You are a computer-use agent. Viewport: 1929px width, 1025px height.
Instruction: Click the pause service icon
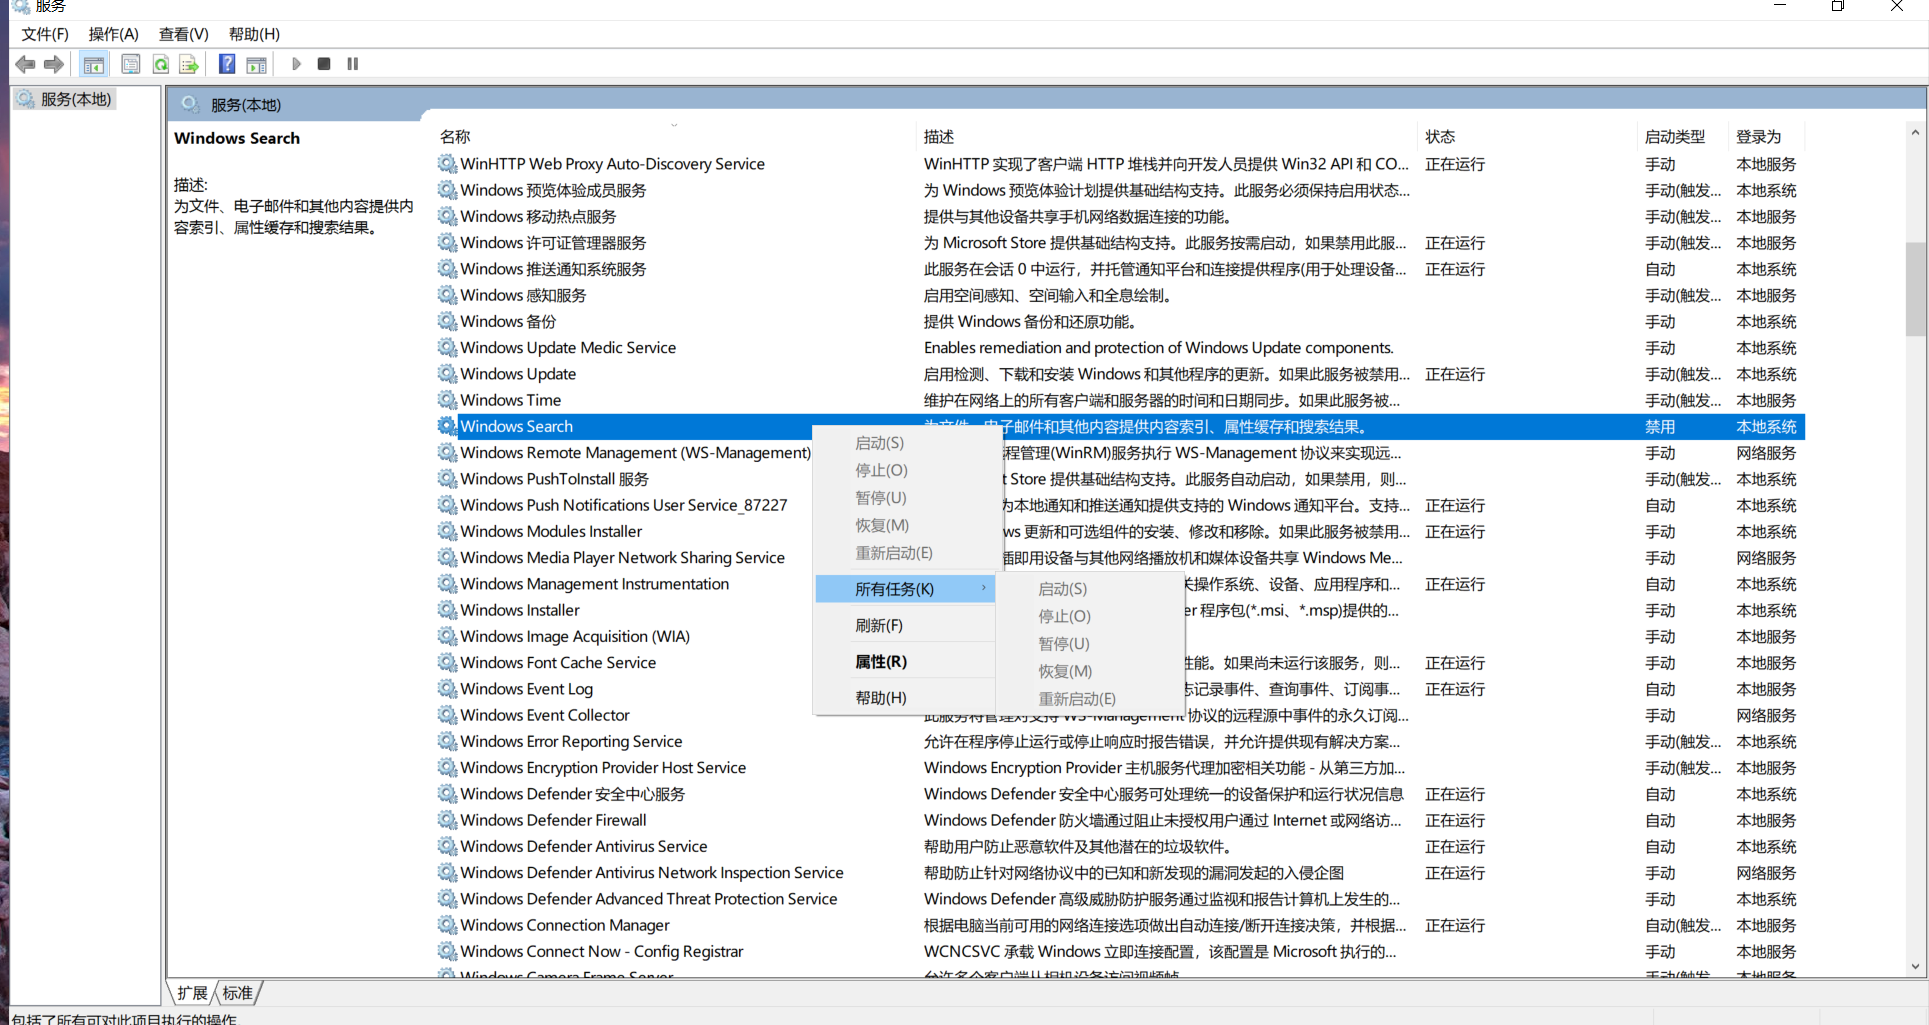tap(352, 63)
